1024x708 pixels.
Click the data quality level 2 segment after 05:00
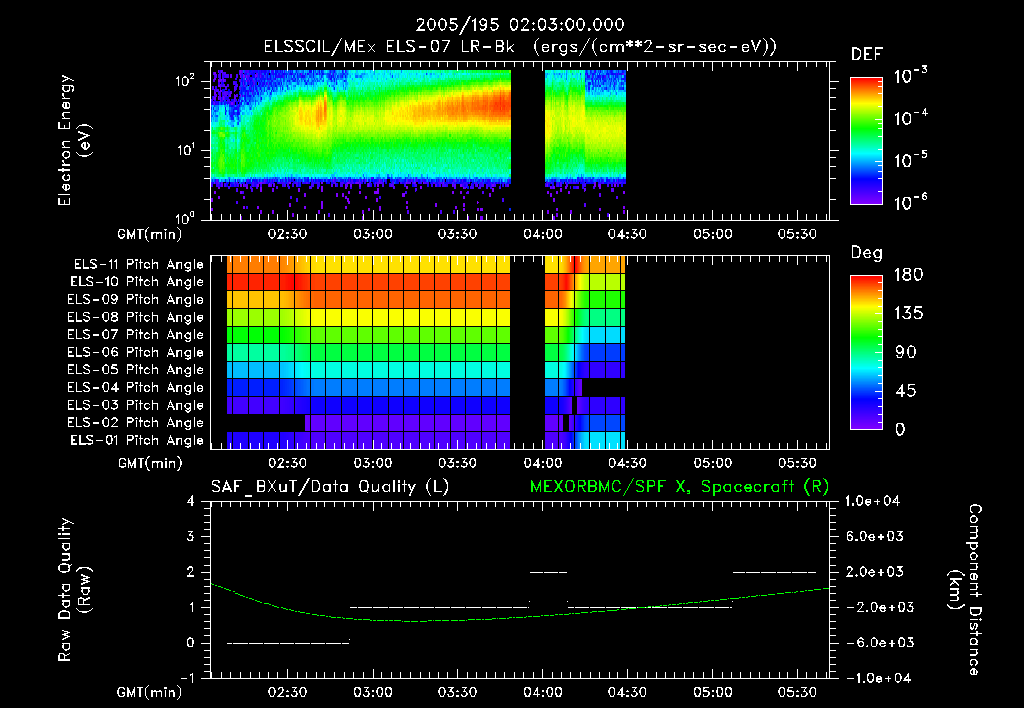coord(774,572)
